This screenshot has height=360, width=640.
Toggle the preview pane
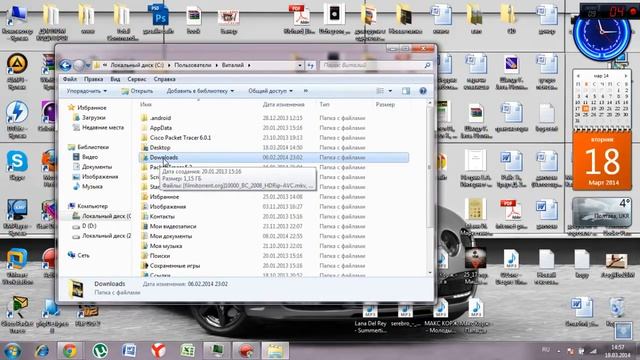click(x=406, y=91)
